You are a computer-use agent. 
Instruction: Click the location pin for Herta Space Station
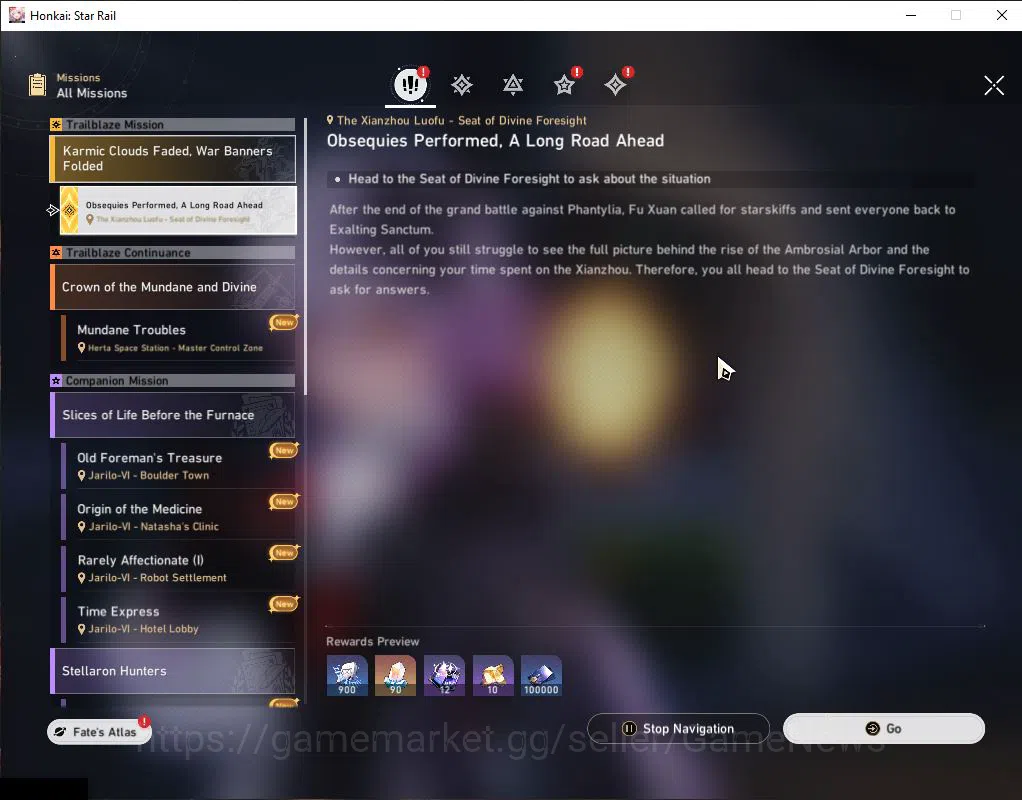[81, 348]
